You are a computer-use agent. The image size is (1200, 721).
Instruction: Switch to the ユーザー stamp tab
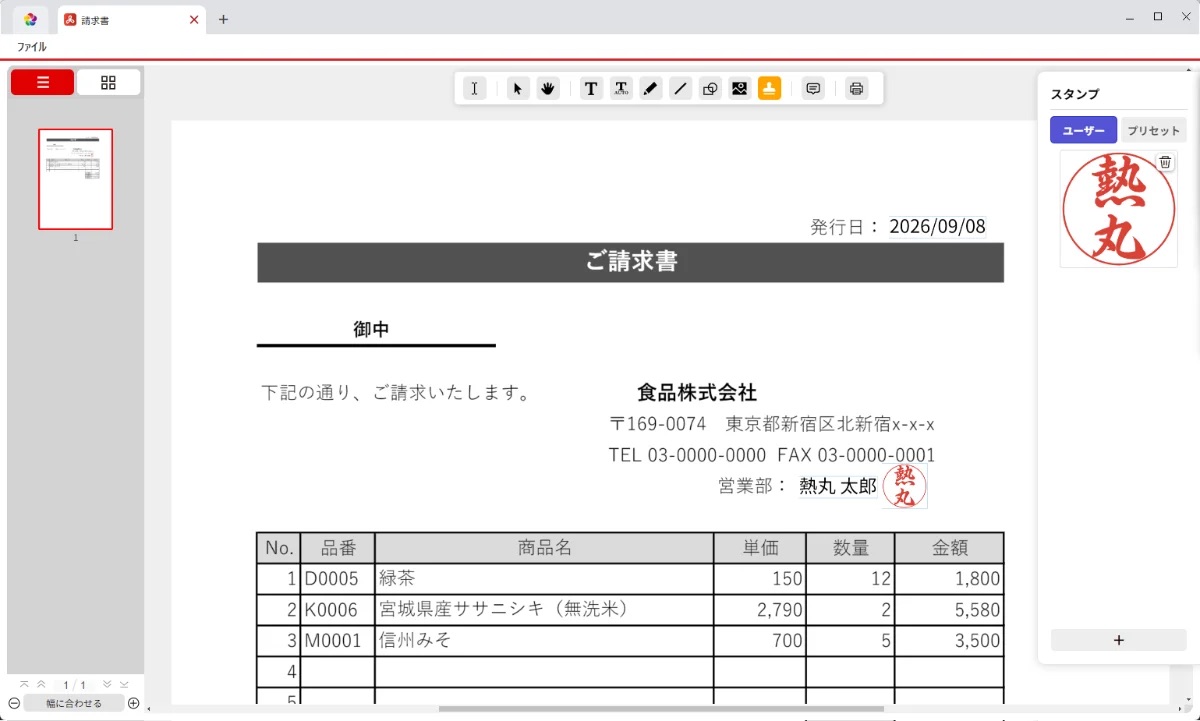(x=1083, y=130)
